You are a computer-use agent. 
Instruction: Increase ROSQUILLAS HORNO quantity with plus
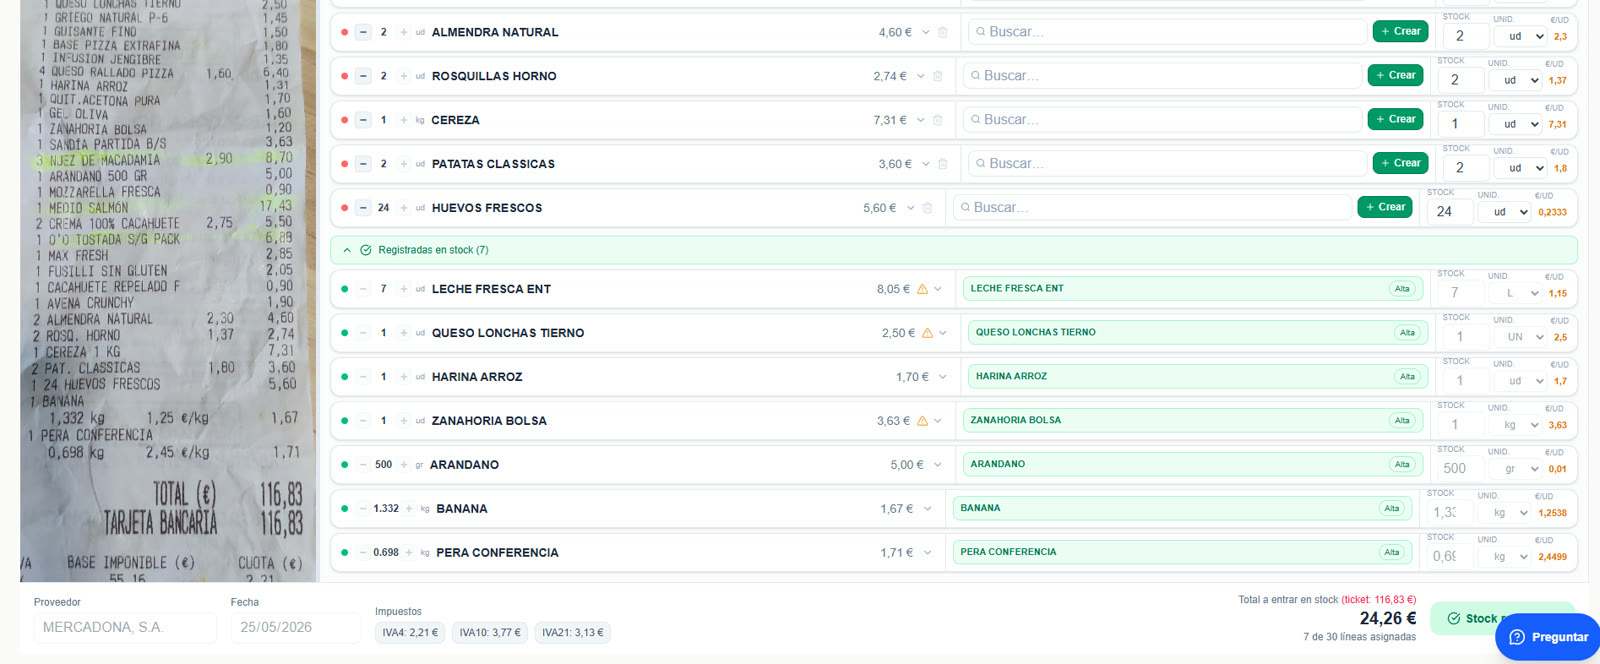click(403, 76)
